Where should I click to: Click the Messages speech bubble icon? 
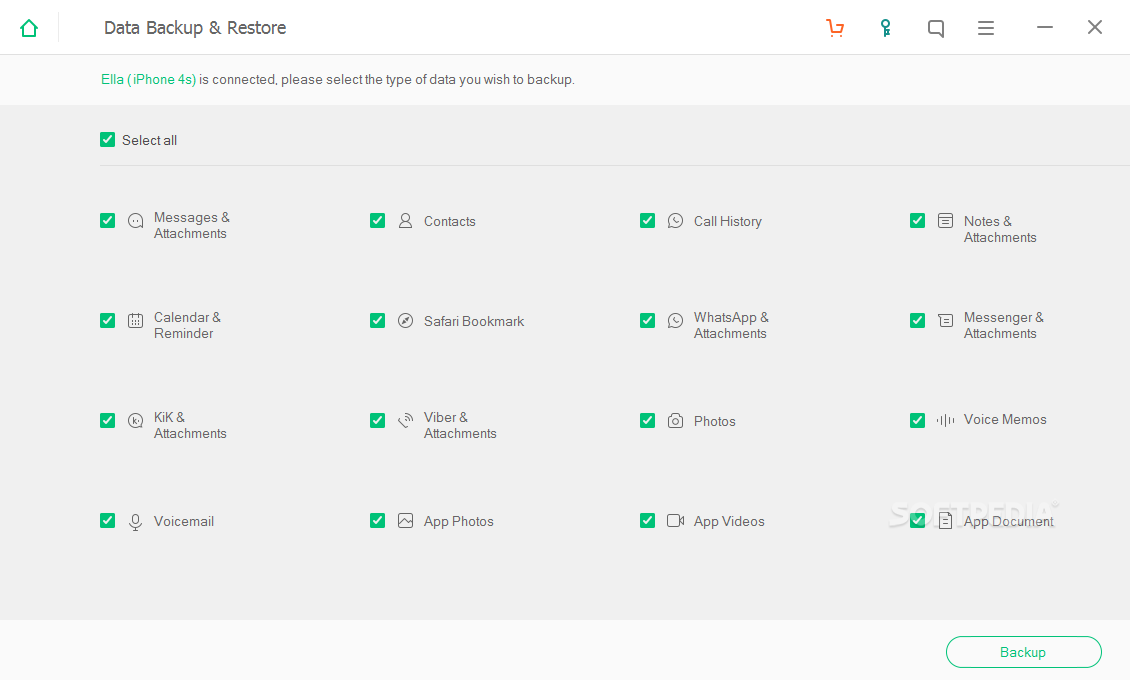135,221
